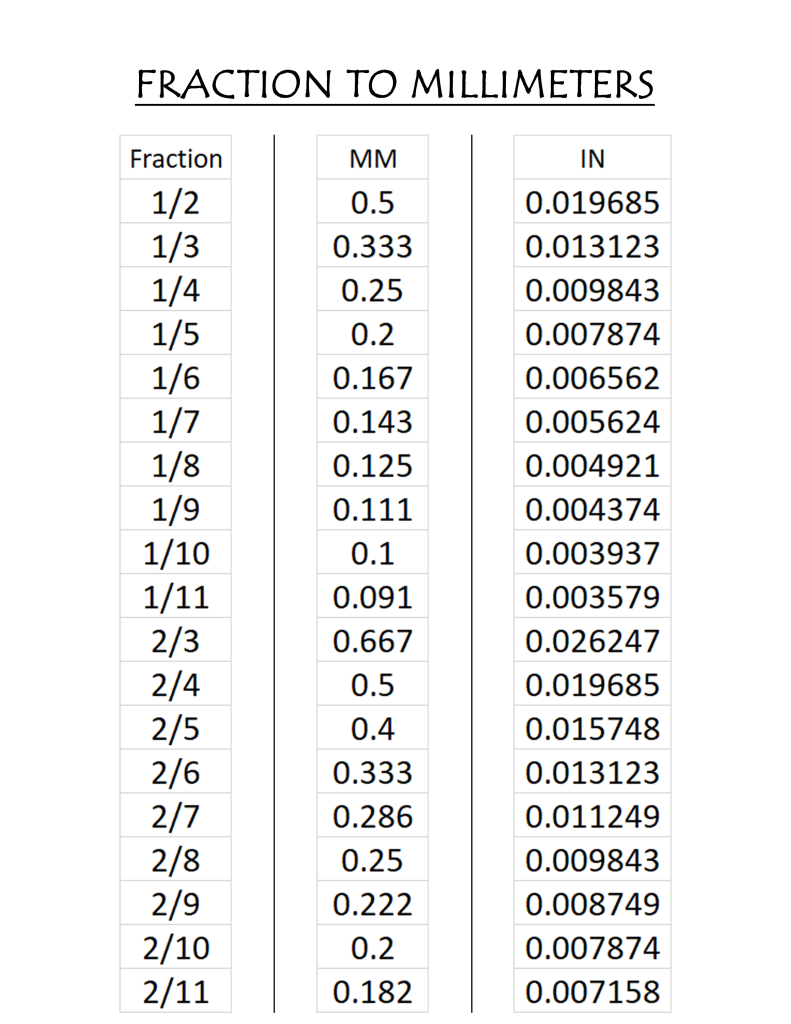Click the 1/10 fraction cell
Screen dimensions: 791x1024
(x=176, y=552)
